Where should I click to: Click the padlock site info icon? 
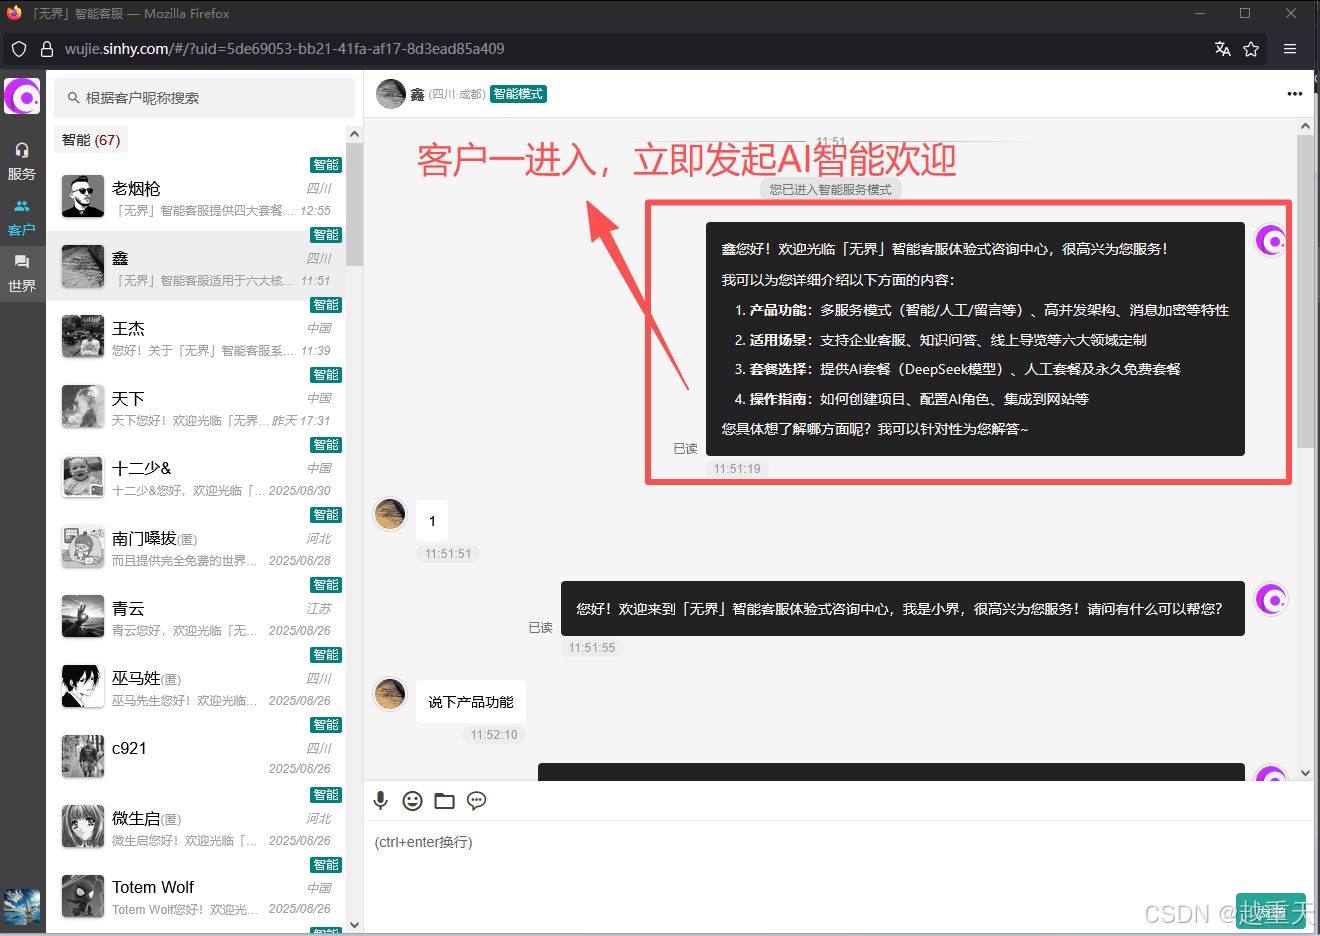[46, 49]
